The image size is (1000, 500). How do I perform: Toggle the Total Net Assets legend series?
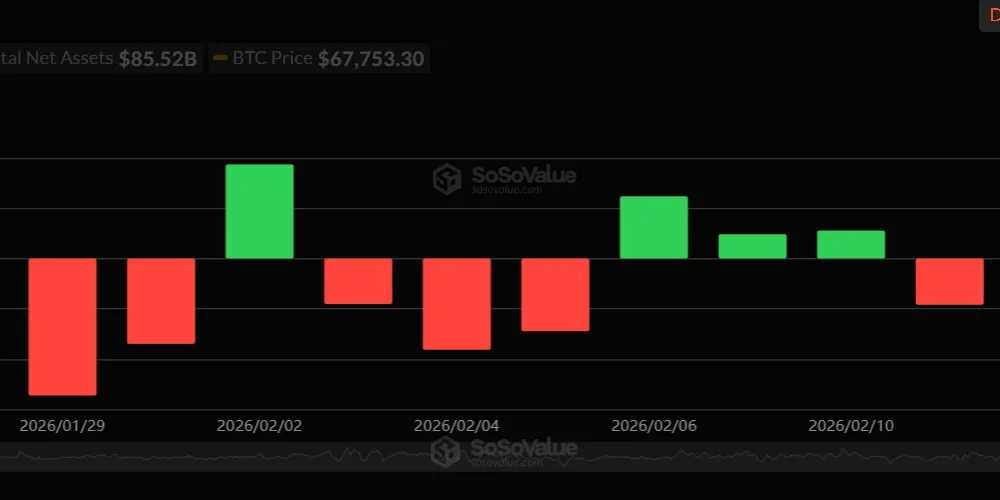pyautogui.click(x=98, y=59)
